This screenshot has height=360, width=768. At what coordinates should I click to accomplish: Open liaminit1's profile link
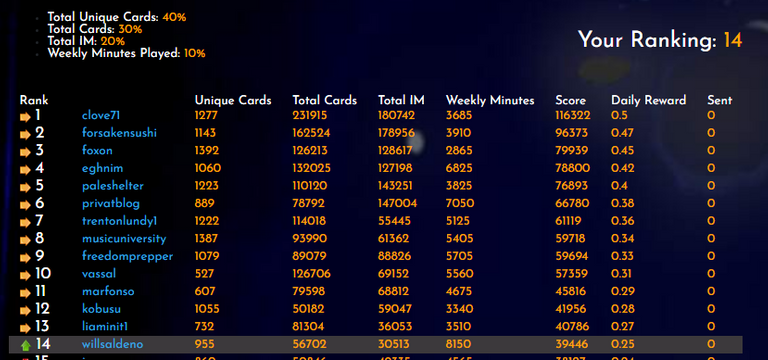[104, 327]
